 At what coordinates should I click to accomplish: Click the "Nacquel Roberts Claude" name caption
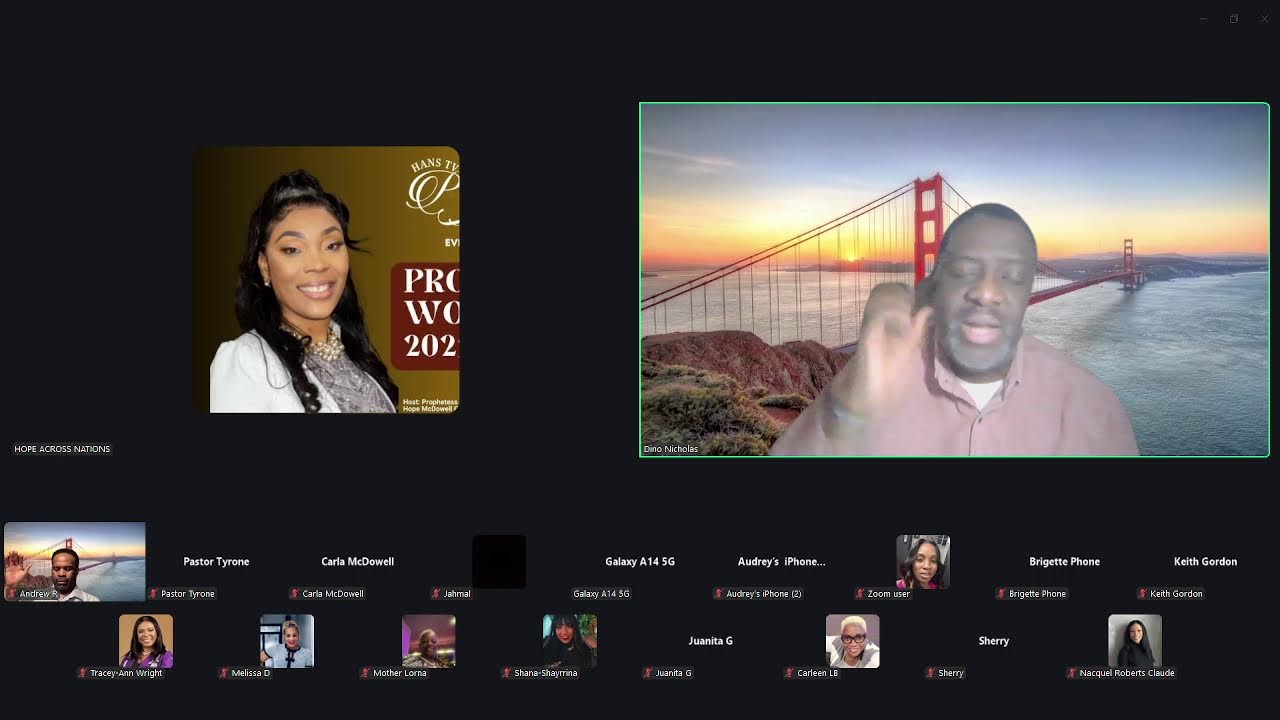tap(1127, 673)
